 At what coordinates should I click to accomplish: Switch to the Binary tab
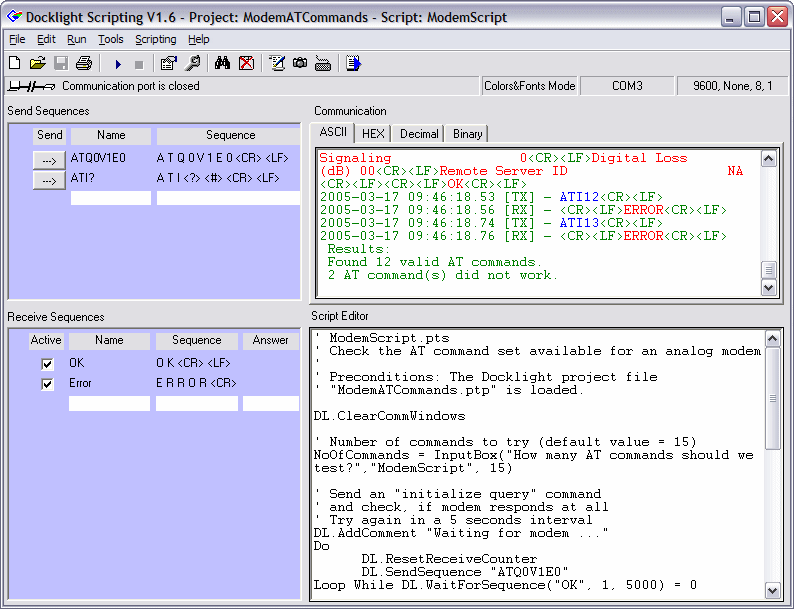(x=467, y=134)
